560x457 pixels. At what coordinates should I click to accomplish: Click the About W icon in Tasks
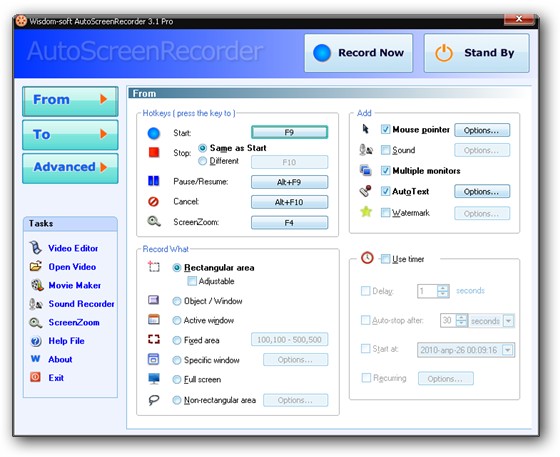[35, 359]
